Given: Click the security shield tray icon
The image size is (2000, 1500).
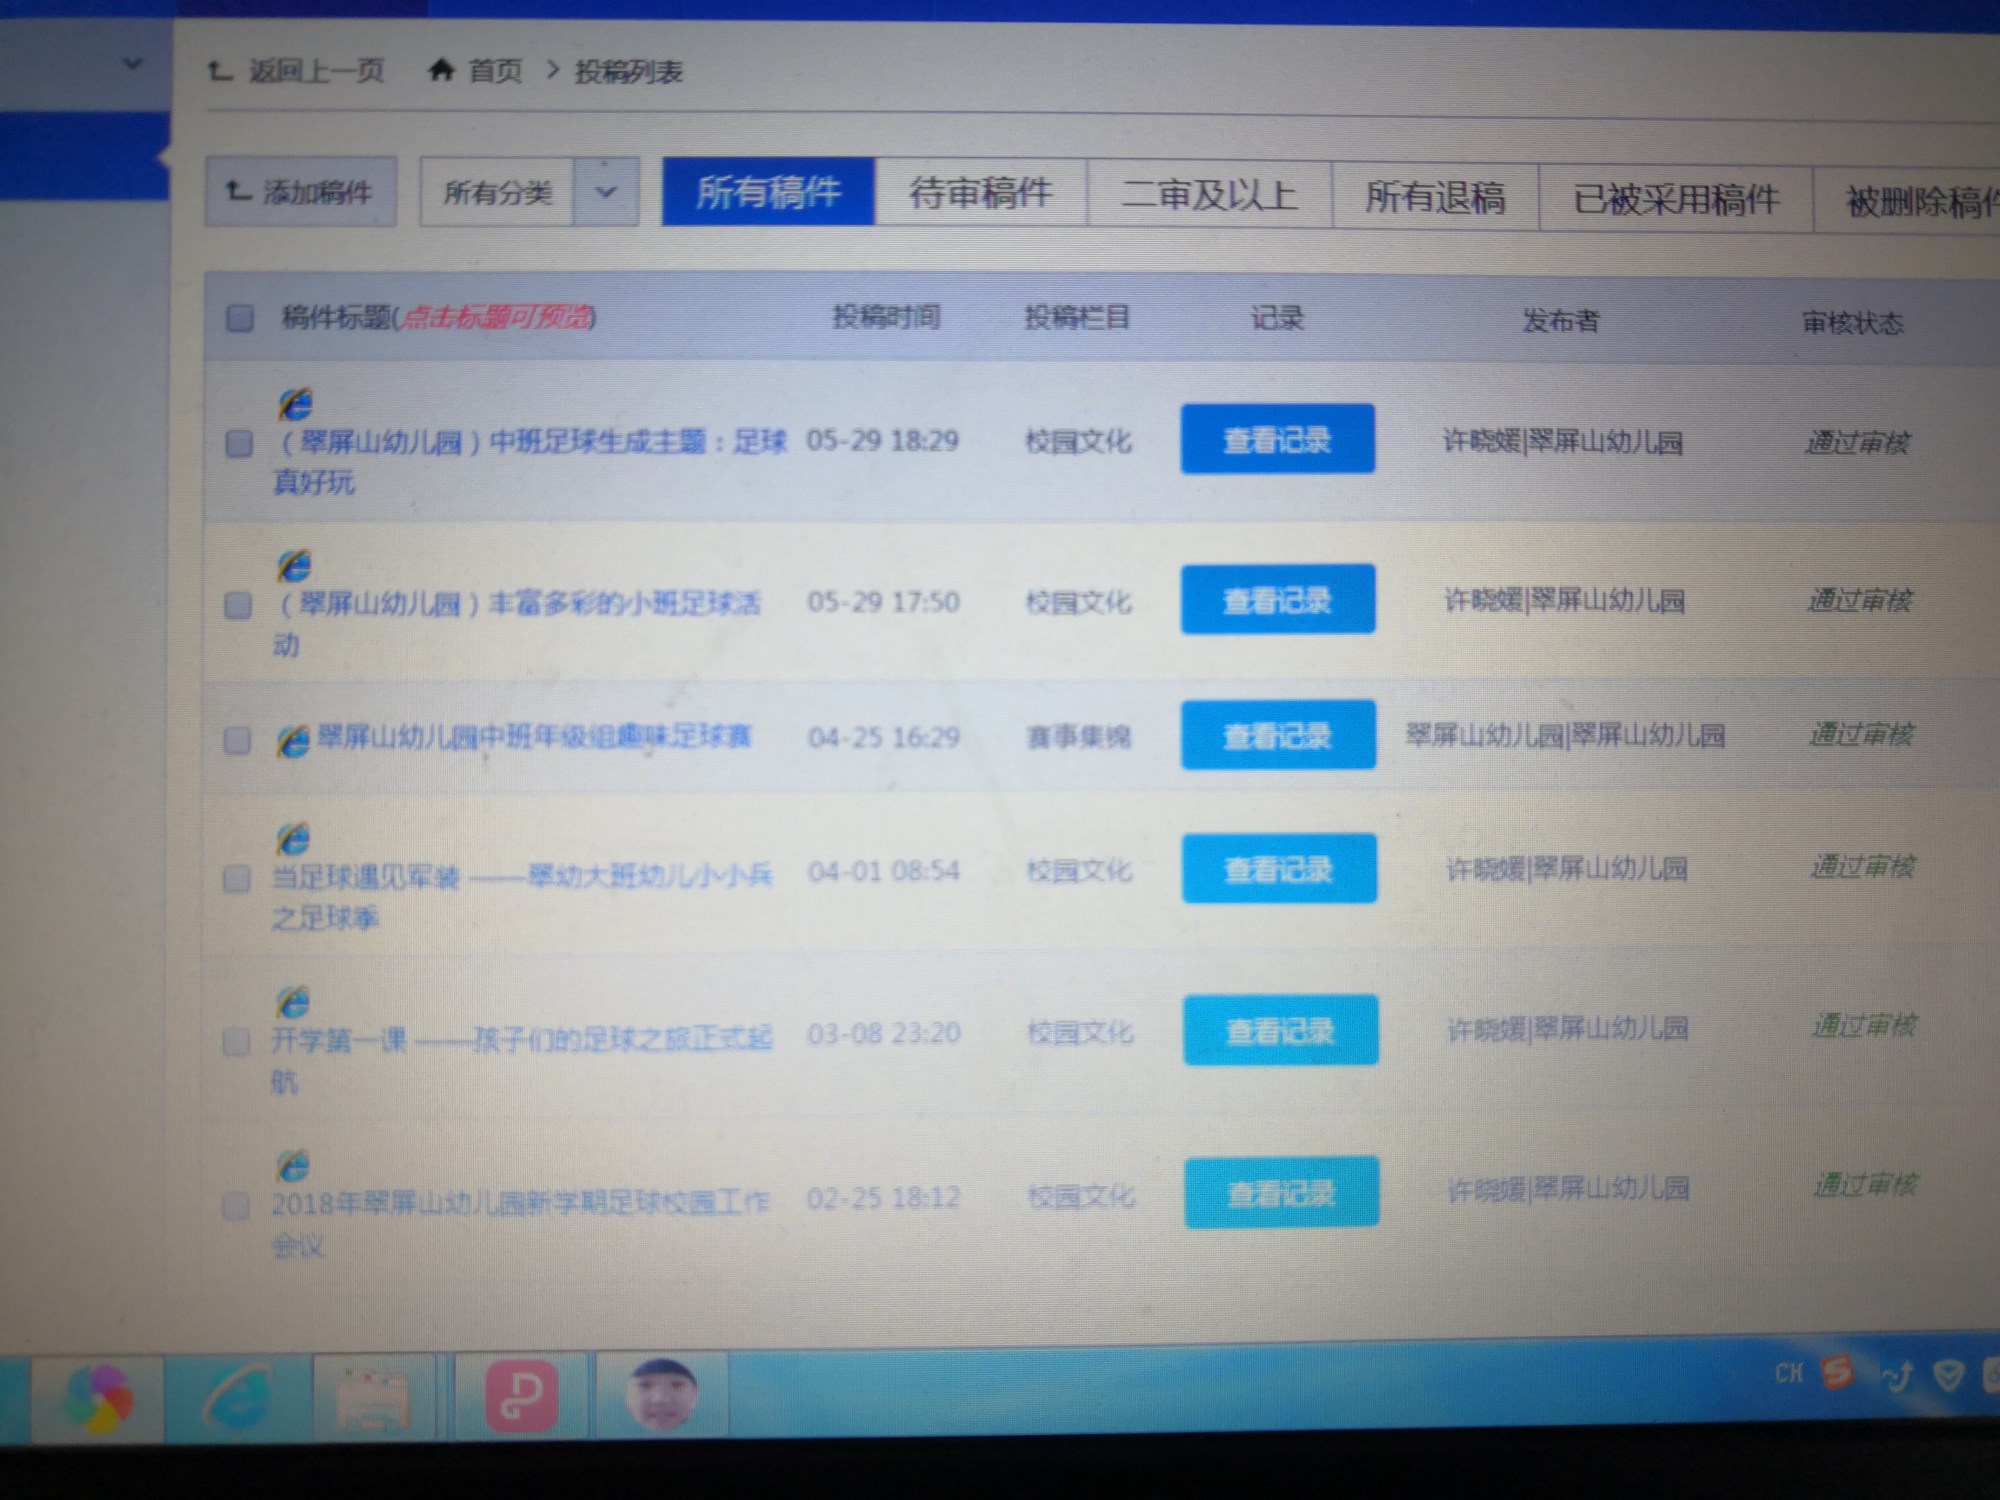Looking at the screenshot, I should click(x=1948, y=1376).
